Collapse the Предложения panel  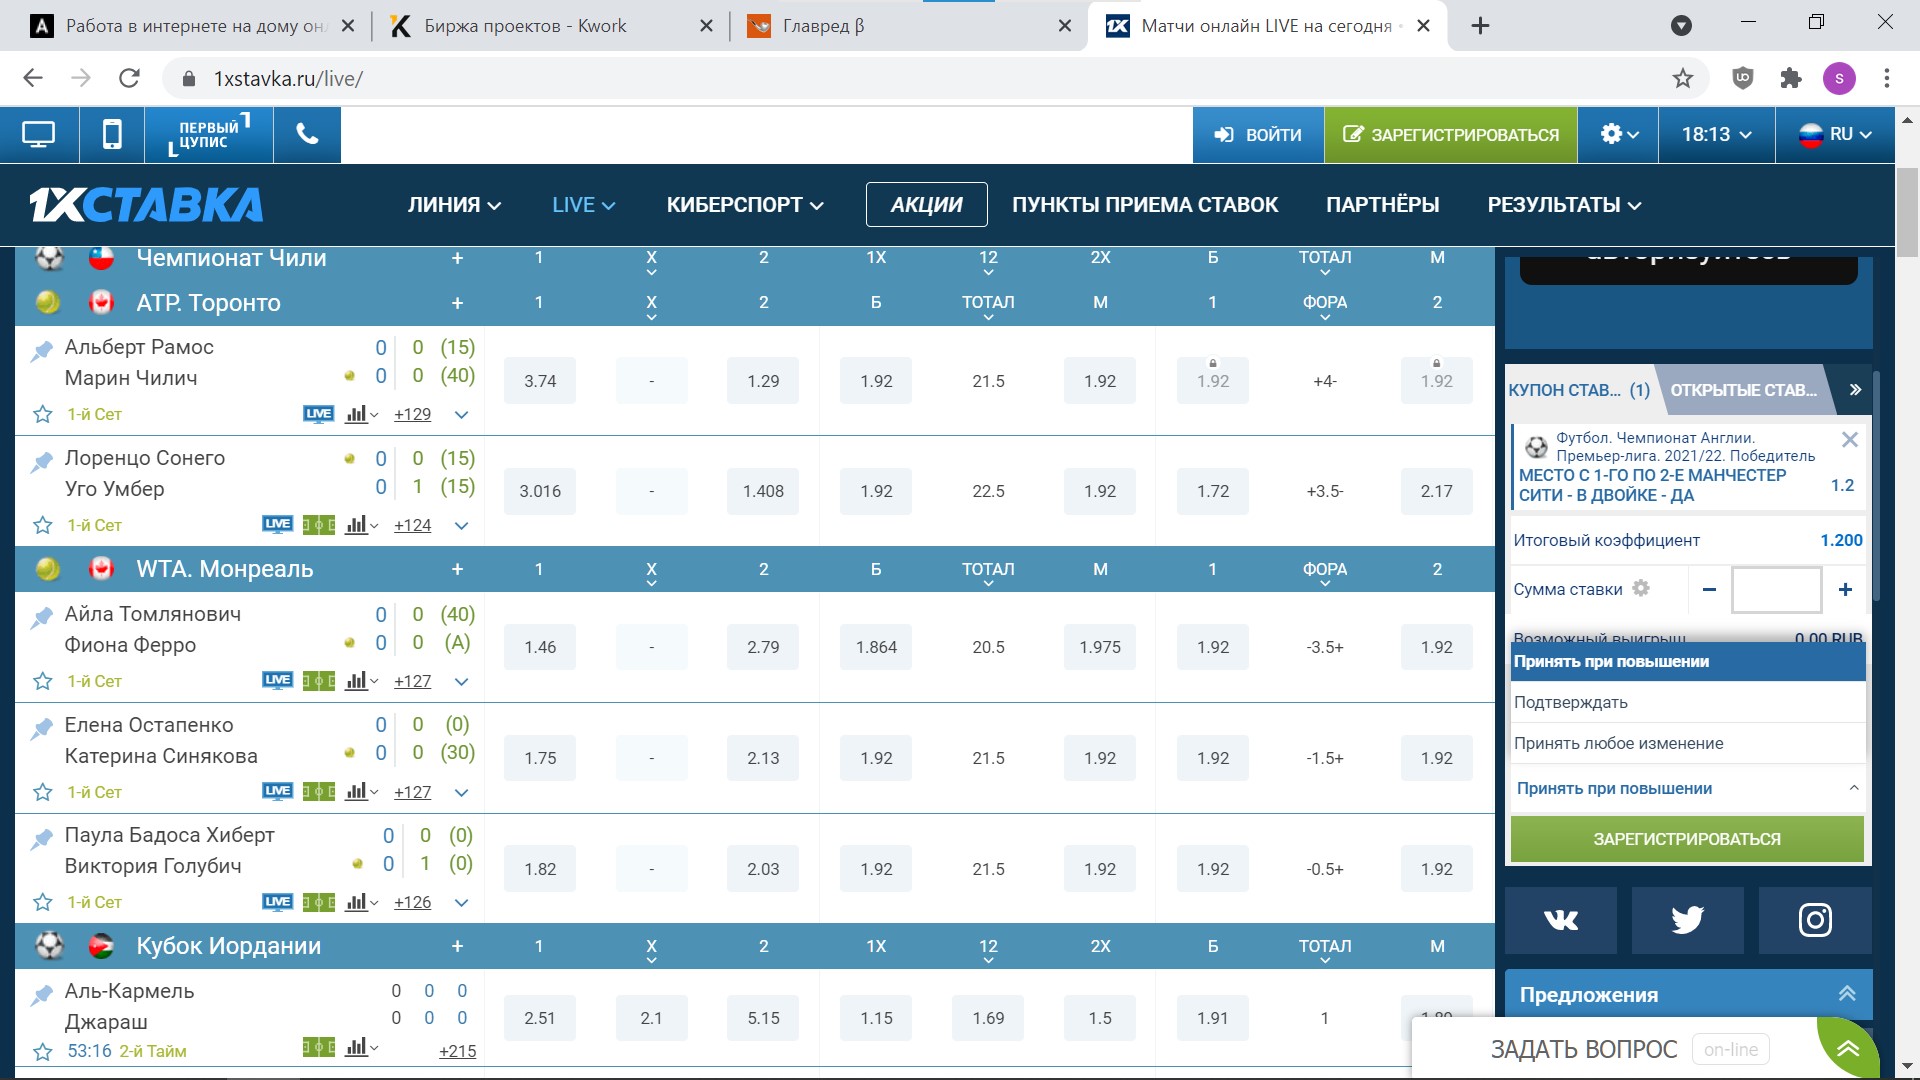1847,994
